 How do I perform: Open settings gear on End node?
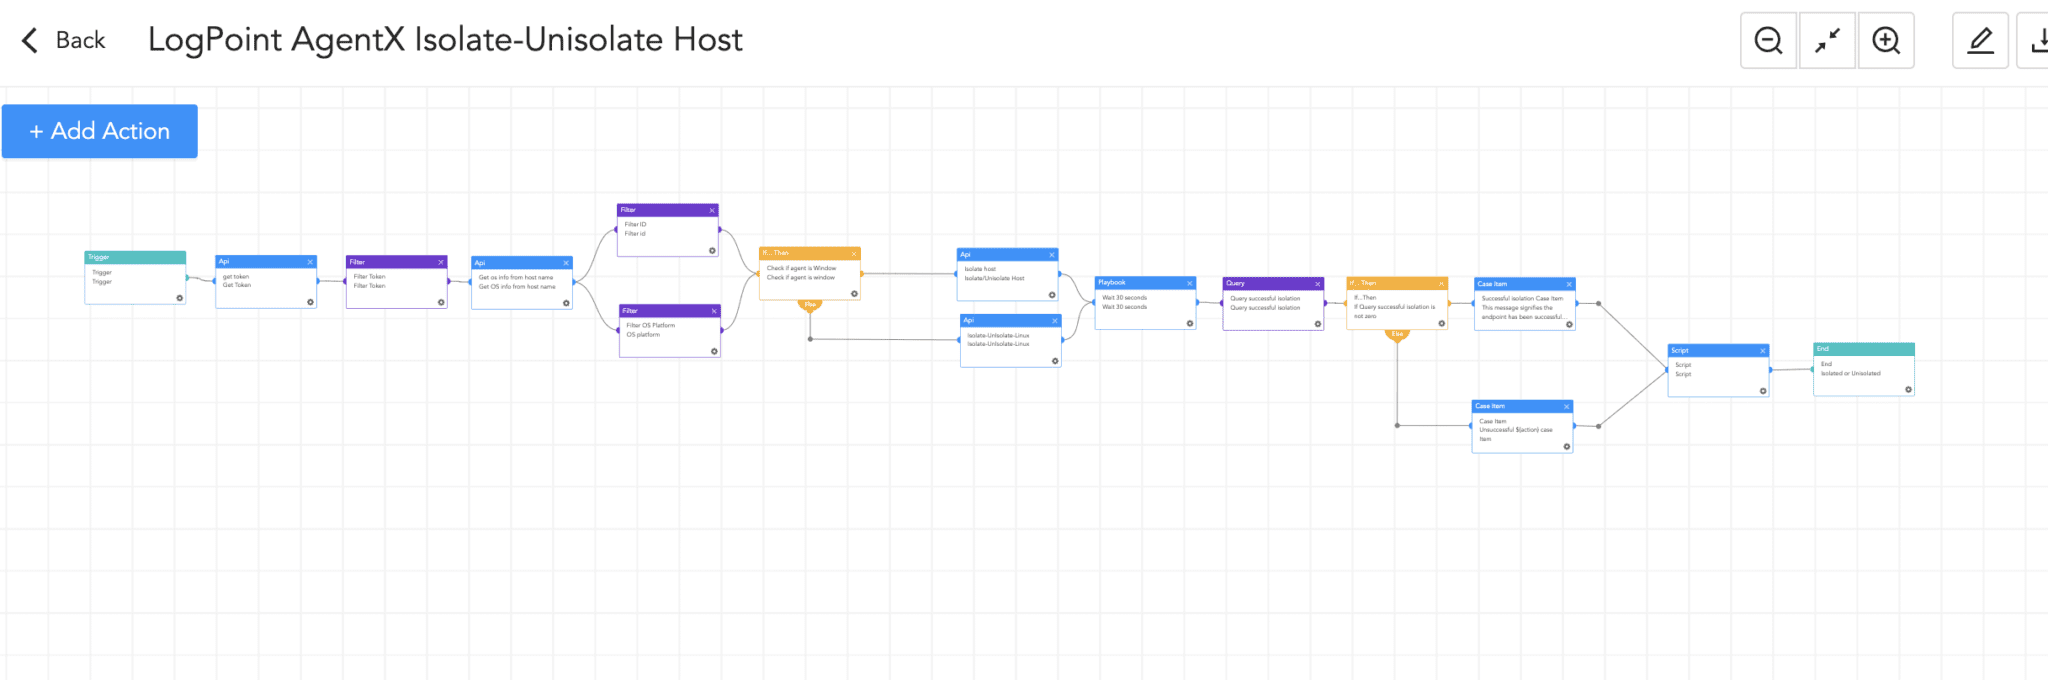click(1908, 390)
